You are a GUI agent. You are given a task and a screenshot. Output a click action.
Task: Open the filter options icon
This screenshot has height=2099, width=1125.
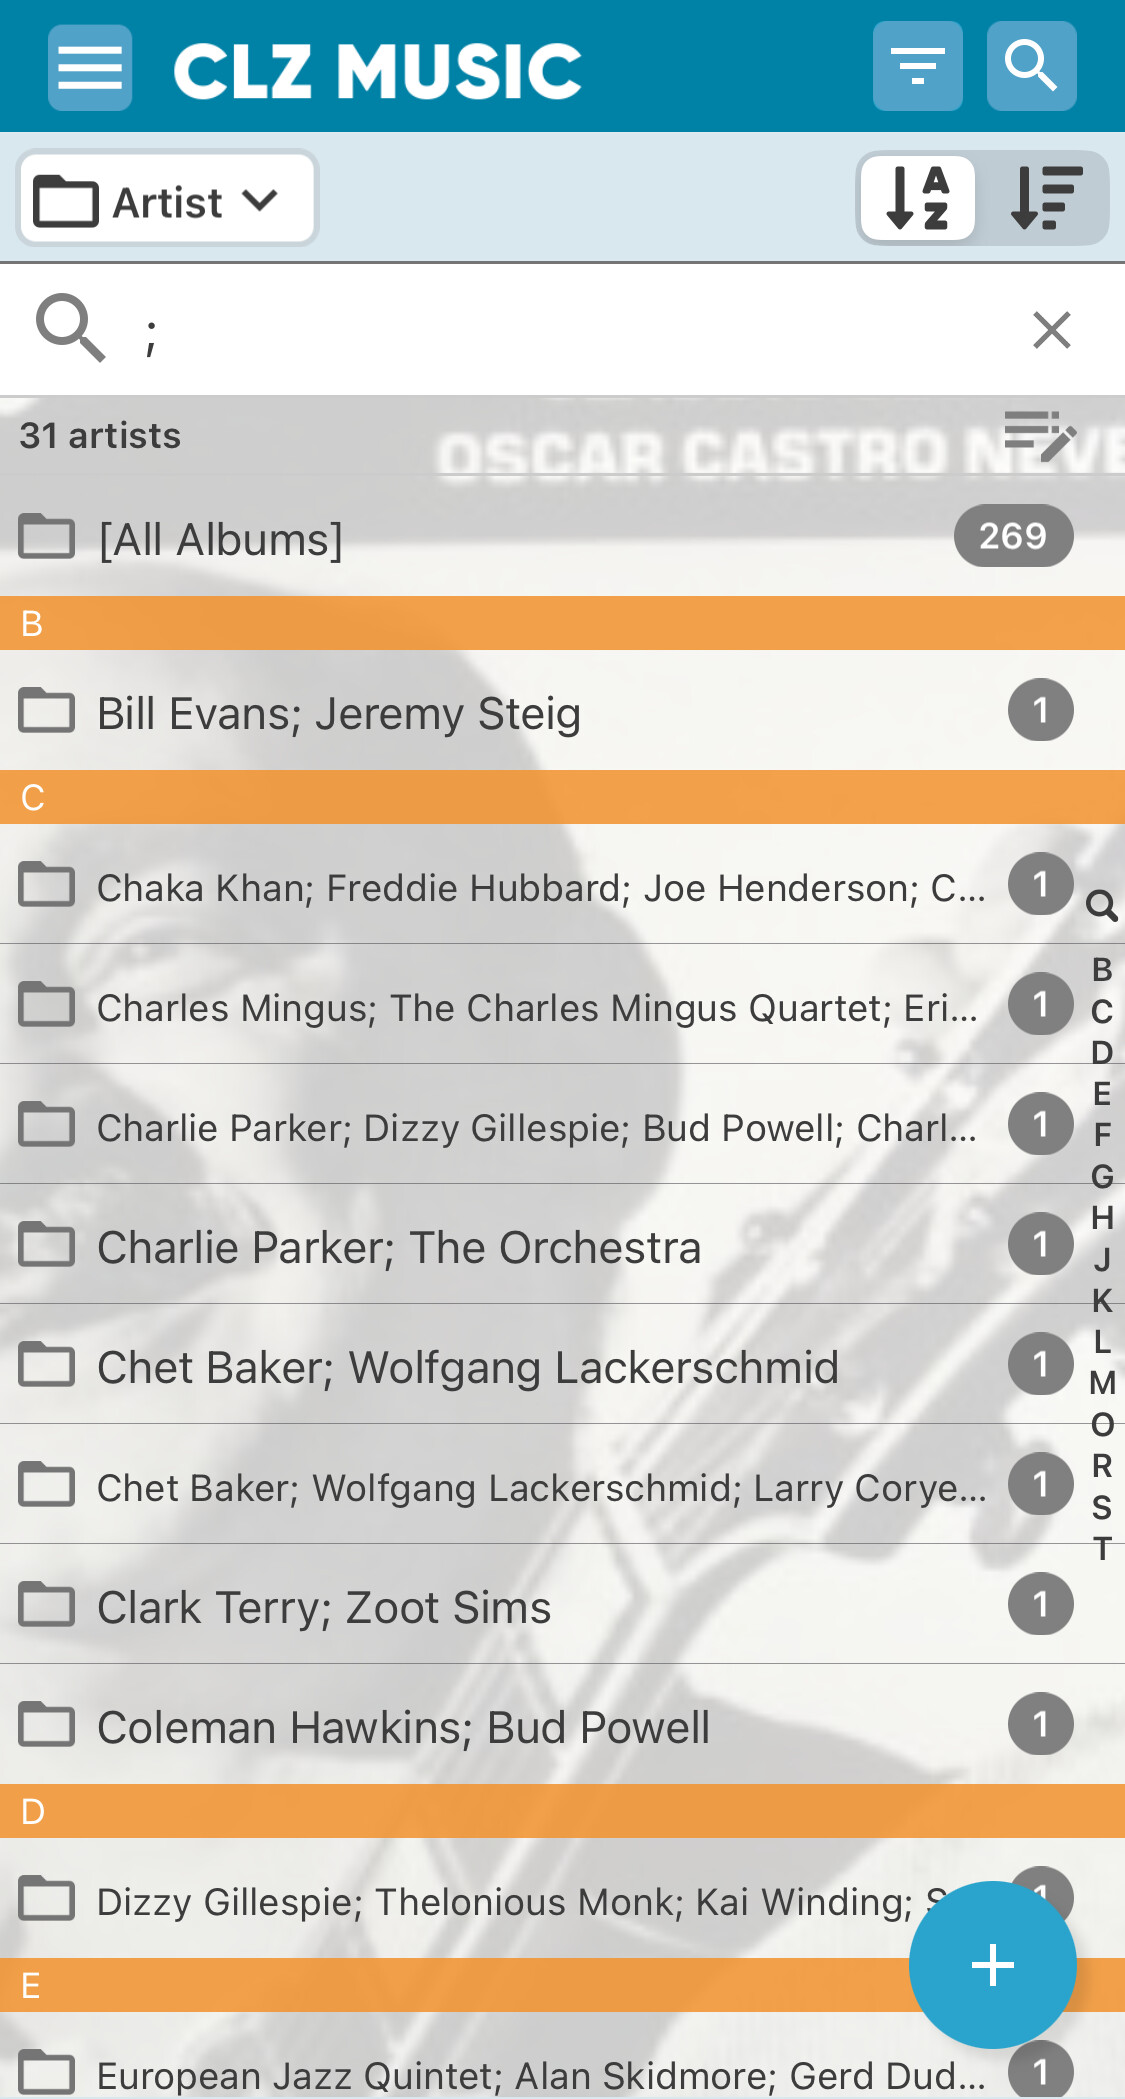[917, 67]
